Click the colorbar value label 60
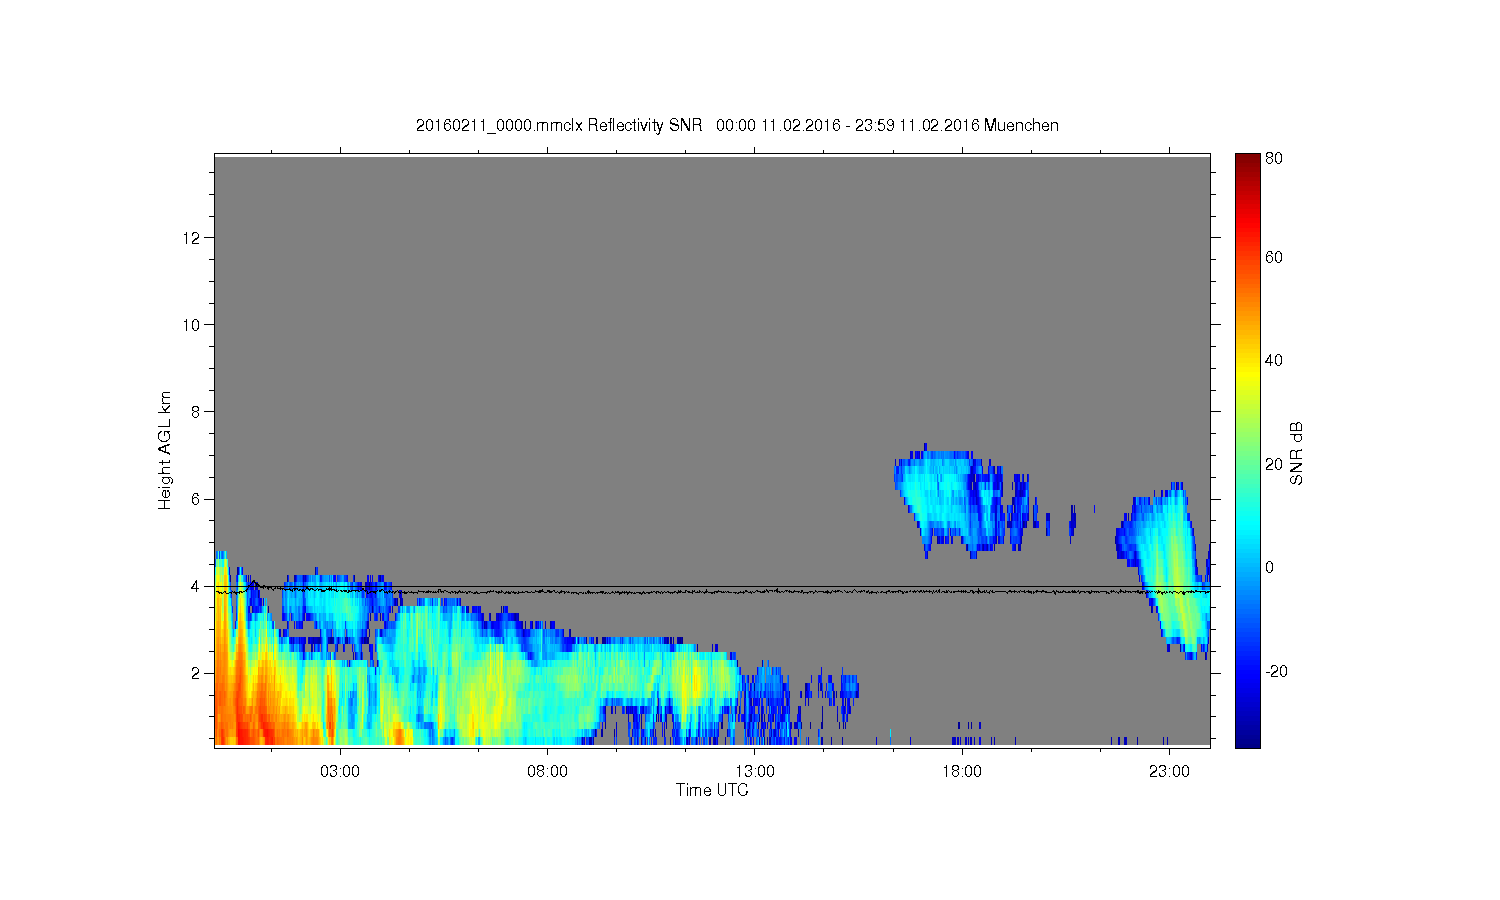 (x=1274, y=258)
